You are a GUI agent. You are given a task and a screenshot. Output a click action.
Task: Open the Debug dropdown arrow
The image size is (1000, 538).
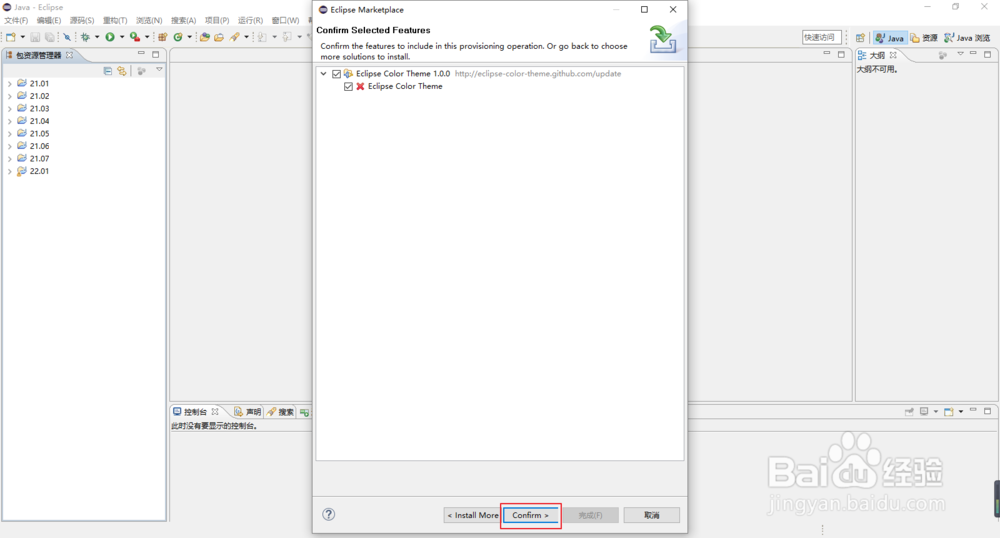[x=97, y=37]
